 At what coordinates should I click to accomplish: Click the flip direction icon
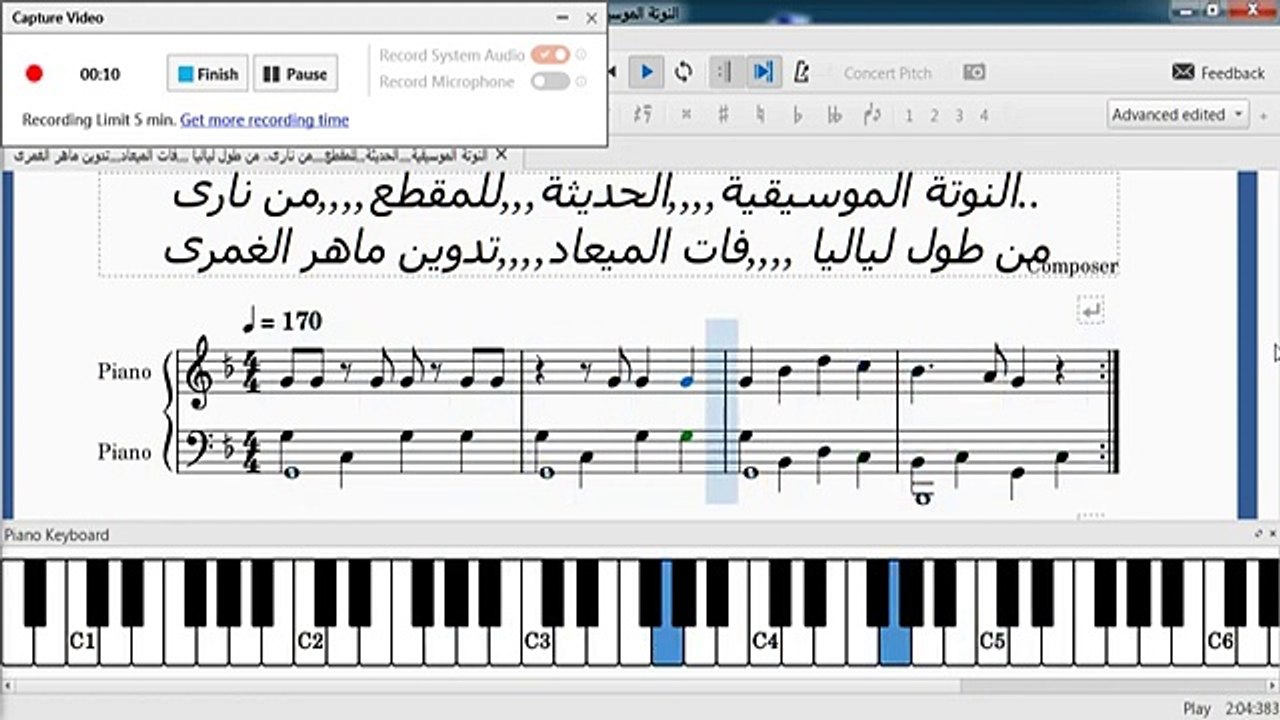point(872,115)
